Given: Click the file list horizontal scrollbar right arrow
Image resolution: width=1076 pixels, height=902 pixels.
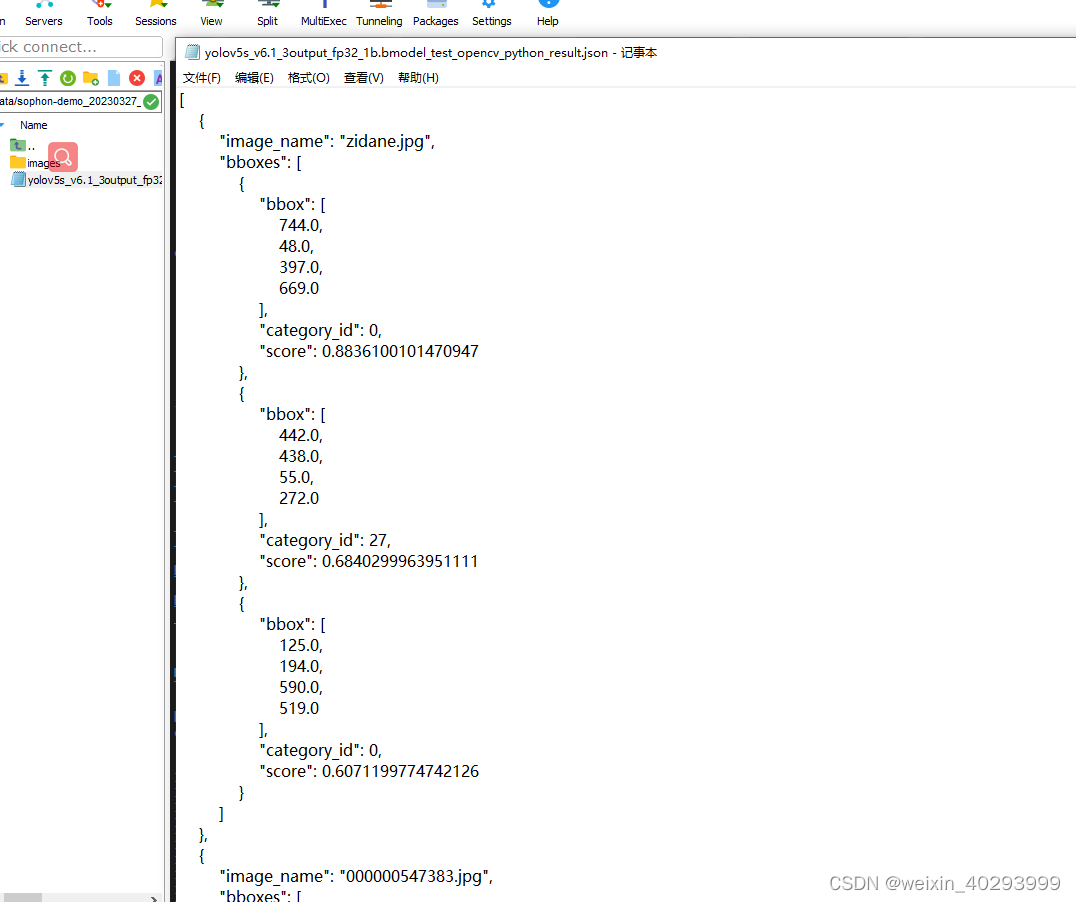Looking at the screenshot, I should tap(154, 898).
